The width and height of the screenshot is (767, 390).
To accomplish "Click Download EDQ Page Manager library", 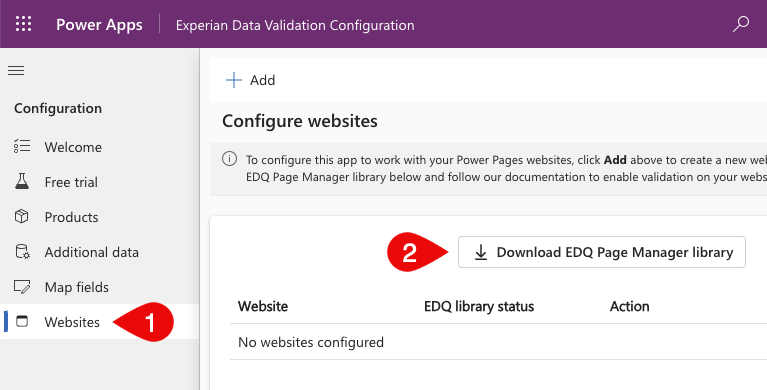I will pyautogui.click(x=602, y=252).
